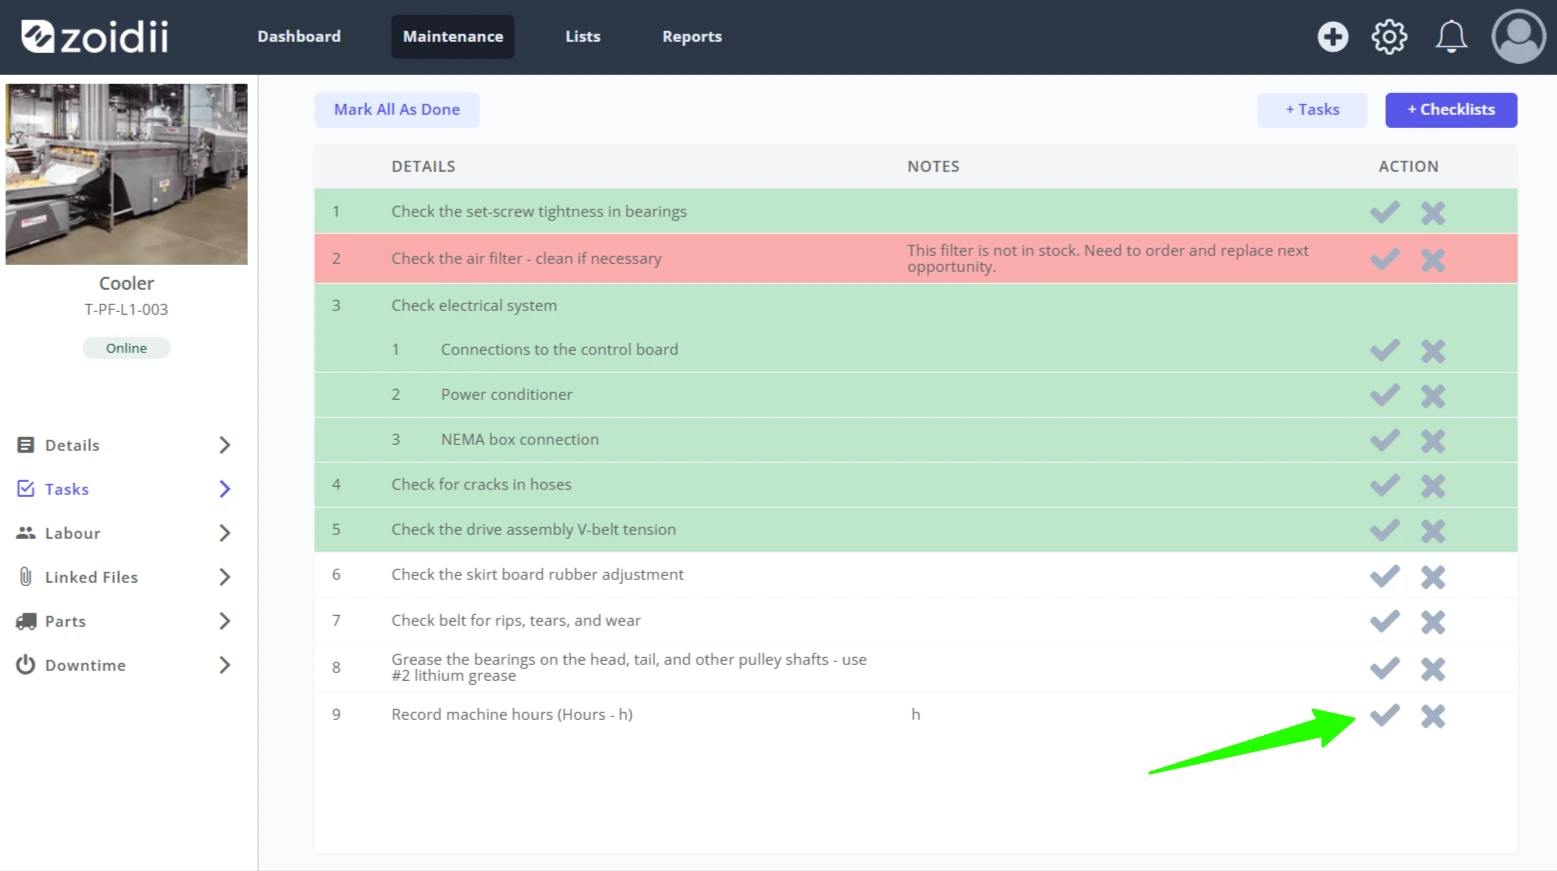Open Parts in sidebar
Viewport: 1557px width, 871px height.
tap(65, 621)
